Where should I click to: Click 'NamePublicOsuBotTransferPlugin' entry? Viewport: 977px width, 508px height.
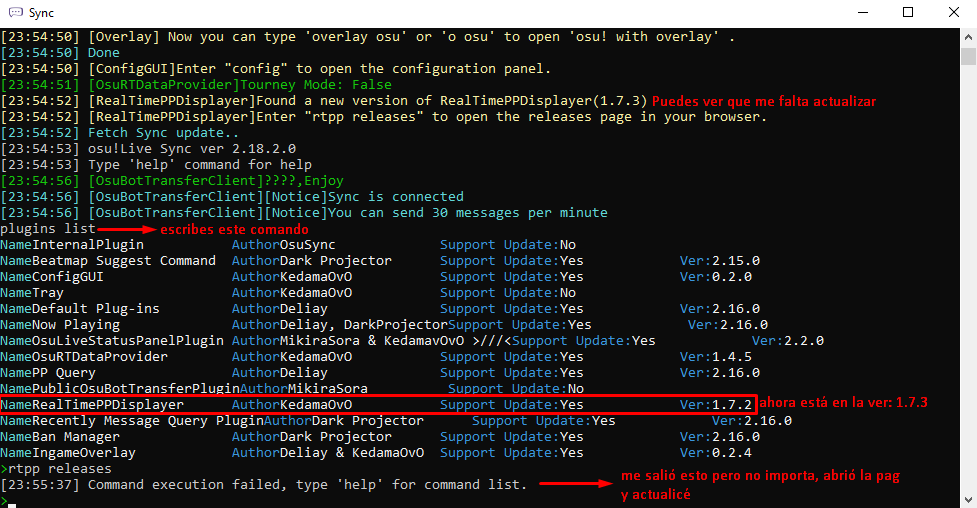pos(120,389)
